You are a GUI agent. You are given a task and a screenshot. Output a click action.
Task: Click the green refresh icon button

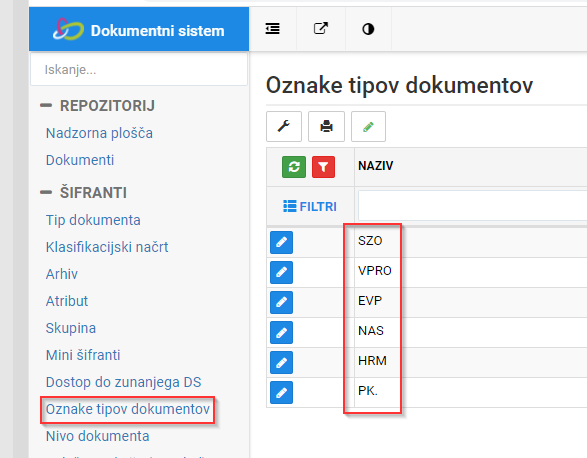[x=294, y=167]
